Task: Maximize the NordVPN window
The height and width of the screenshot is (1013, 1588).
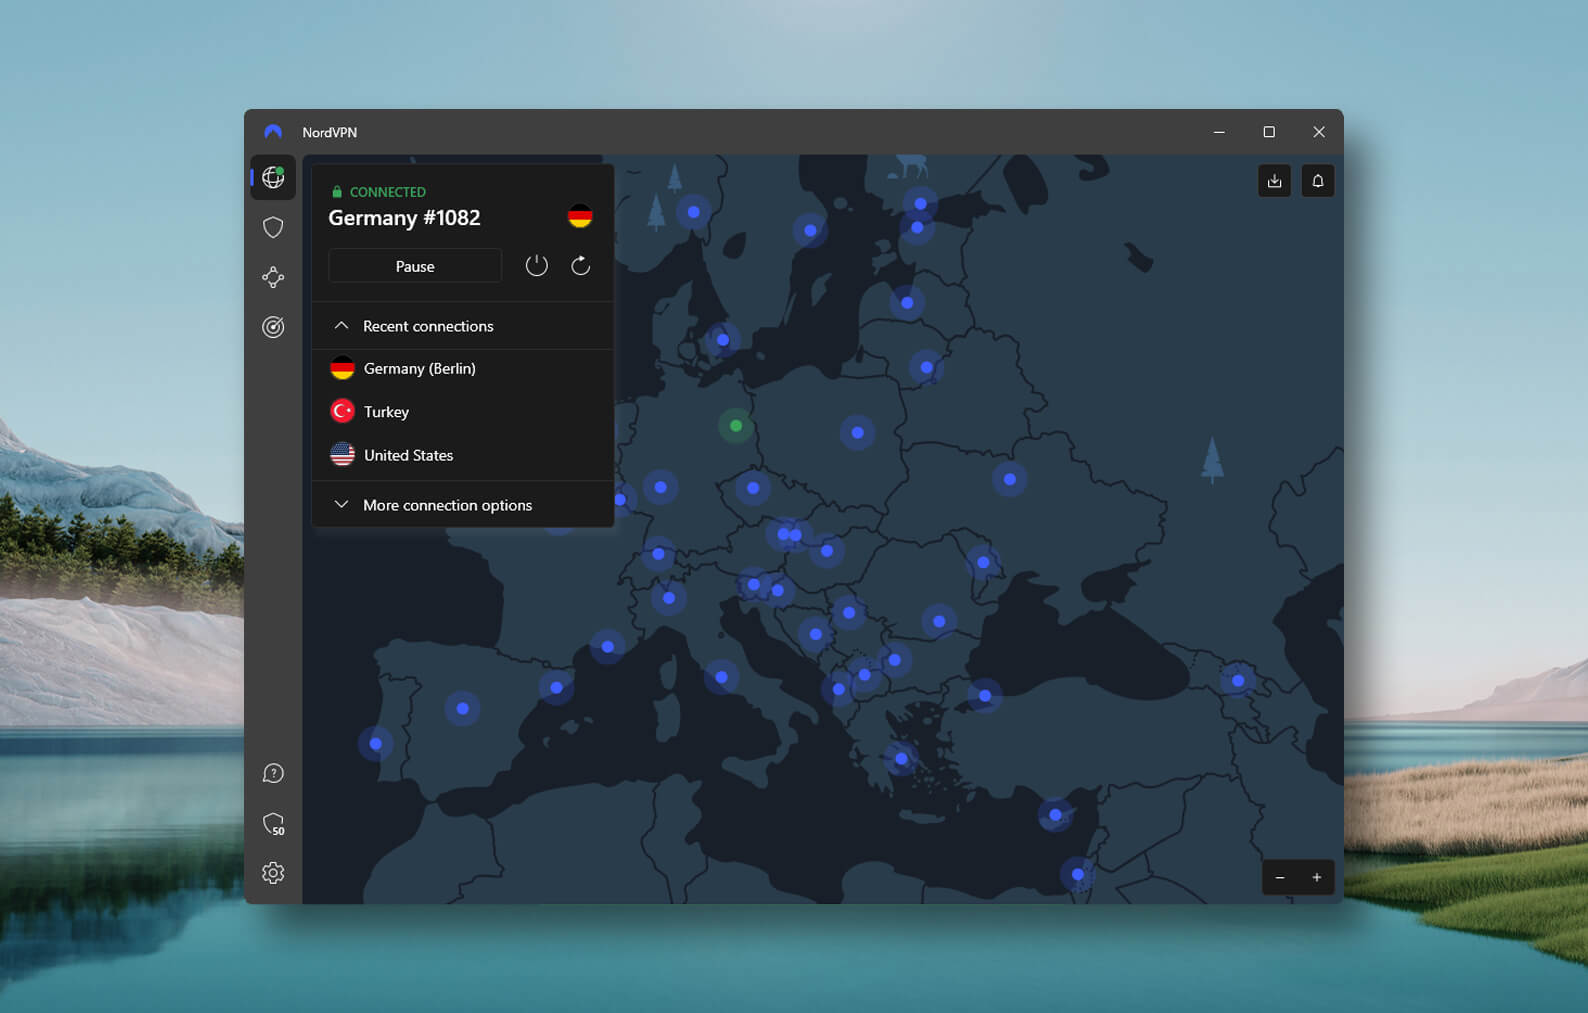Action: 1269,132
